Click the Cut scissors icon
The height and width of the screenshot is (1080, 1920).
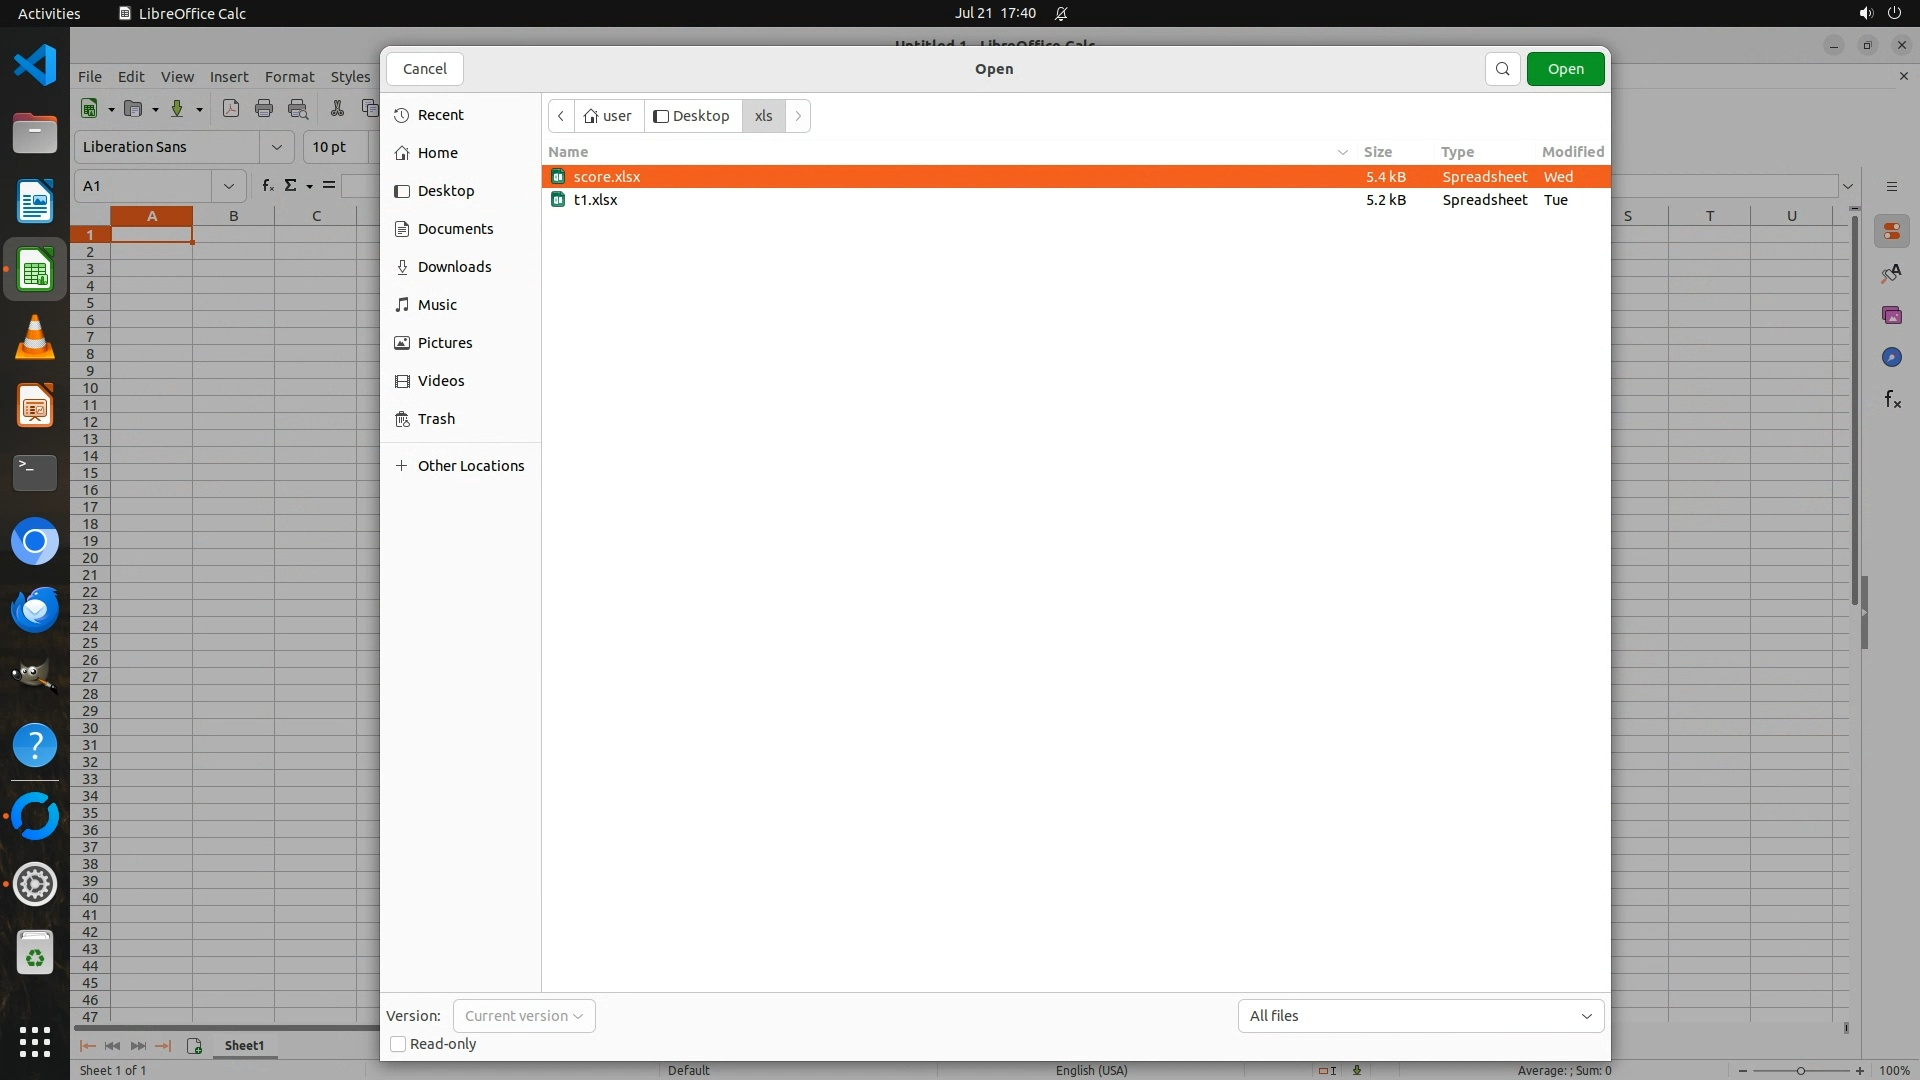(x=337, y=108)
